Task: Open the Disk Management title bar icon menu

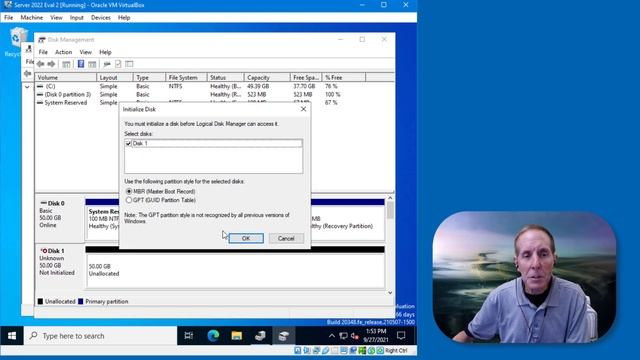Action: [42, 40]
